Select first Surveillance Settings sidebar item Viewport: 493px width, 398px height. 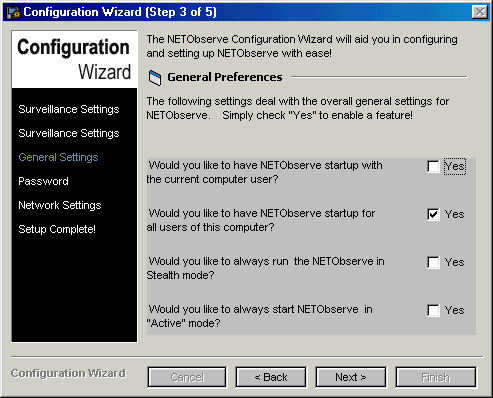click(69, 109)
